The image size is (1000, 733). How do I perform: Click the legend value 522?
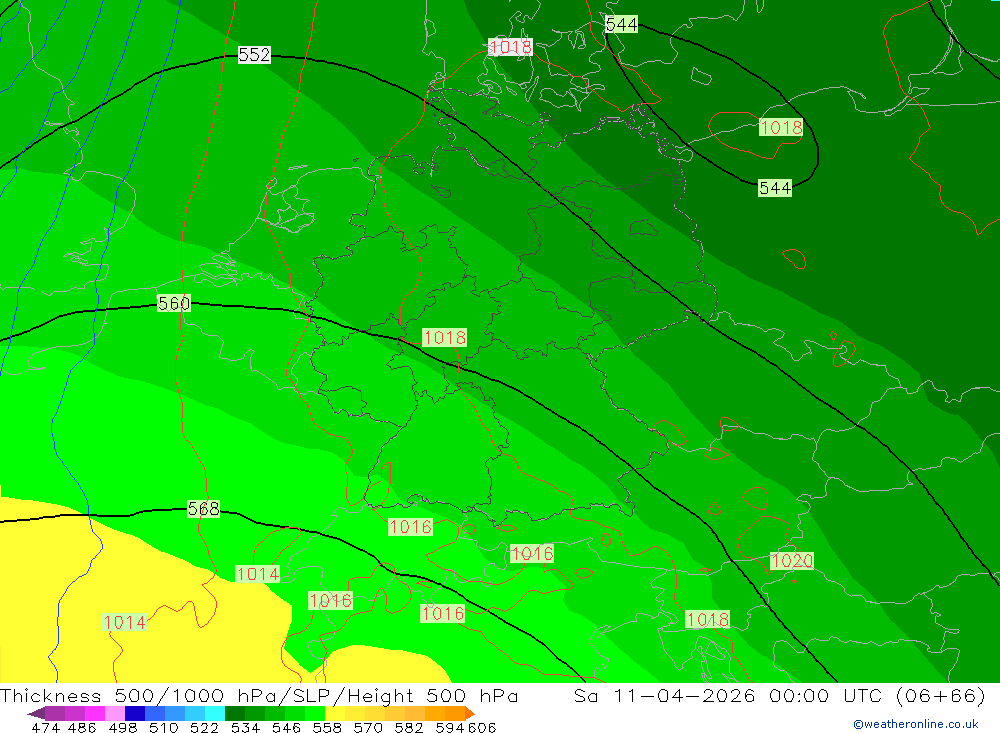coord(204,727)
